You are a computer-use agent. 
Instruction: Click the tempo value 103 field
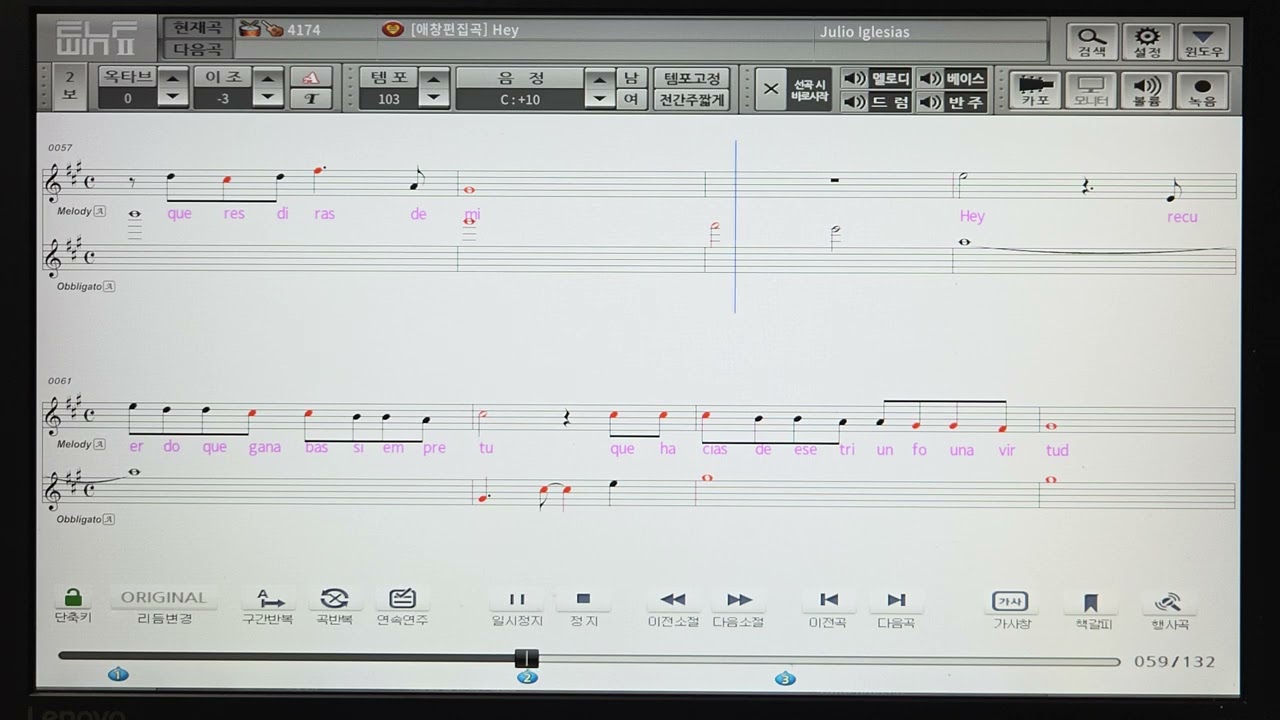tap(389, 99)
